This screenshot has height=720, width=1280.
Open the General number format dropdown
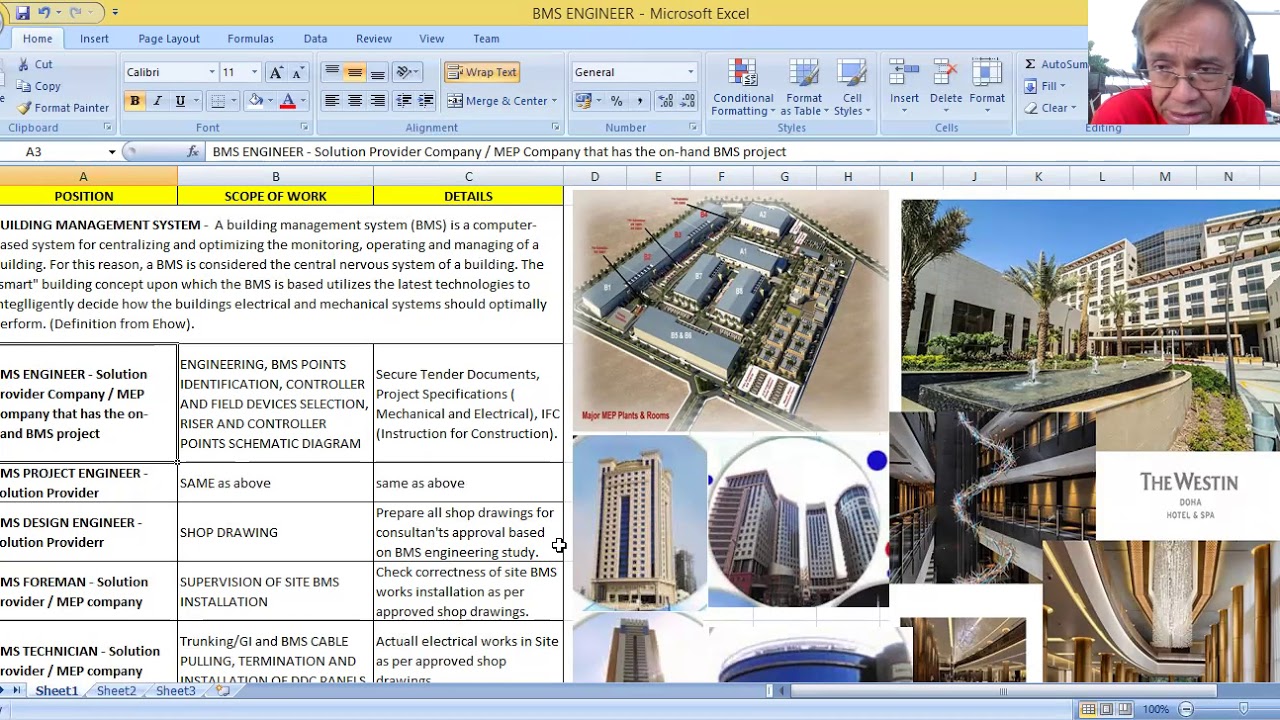(x=690, y=72)
